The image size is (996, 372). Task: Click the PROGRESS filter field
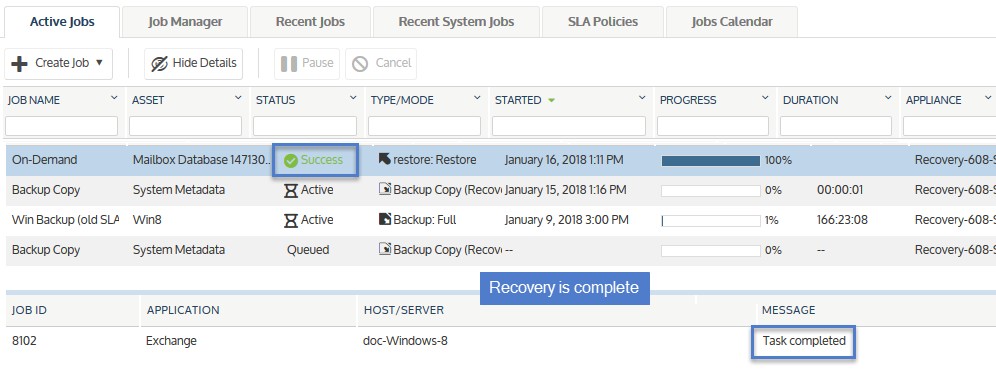pyautogui.click(x=713, y=126)
